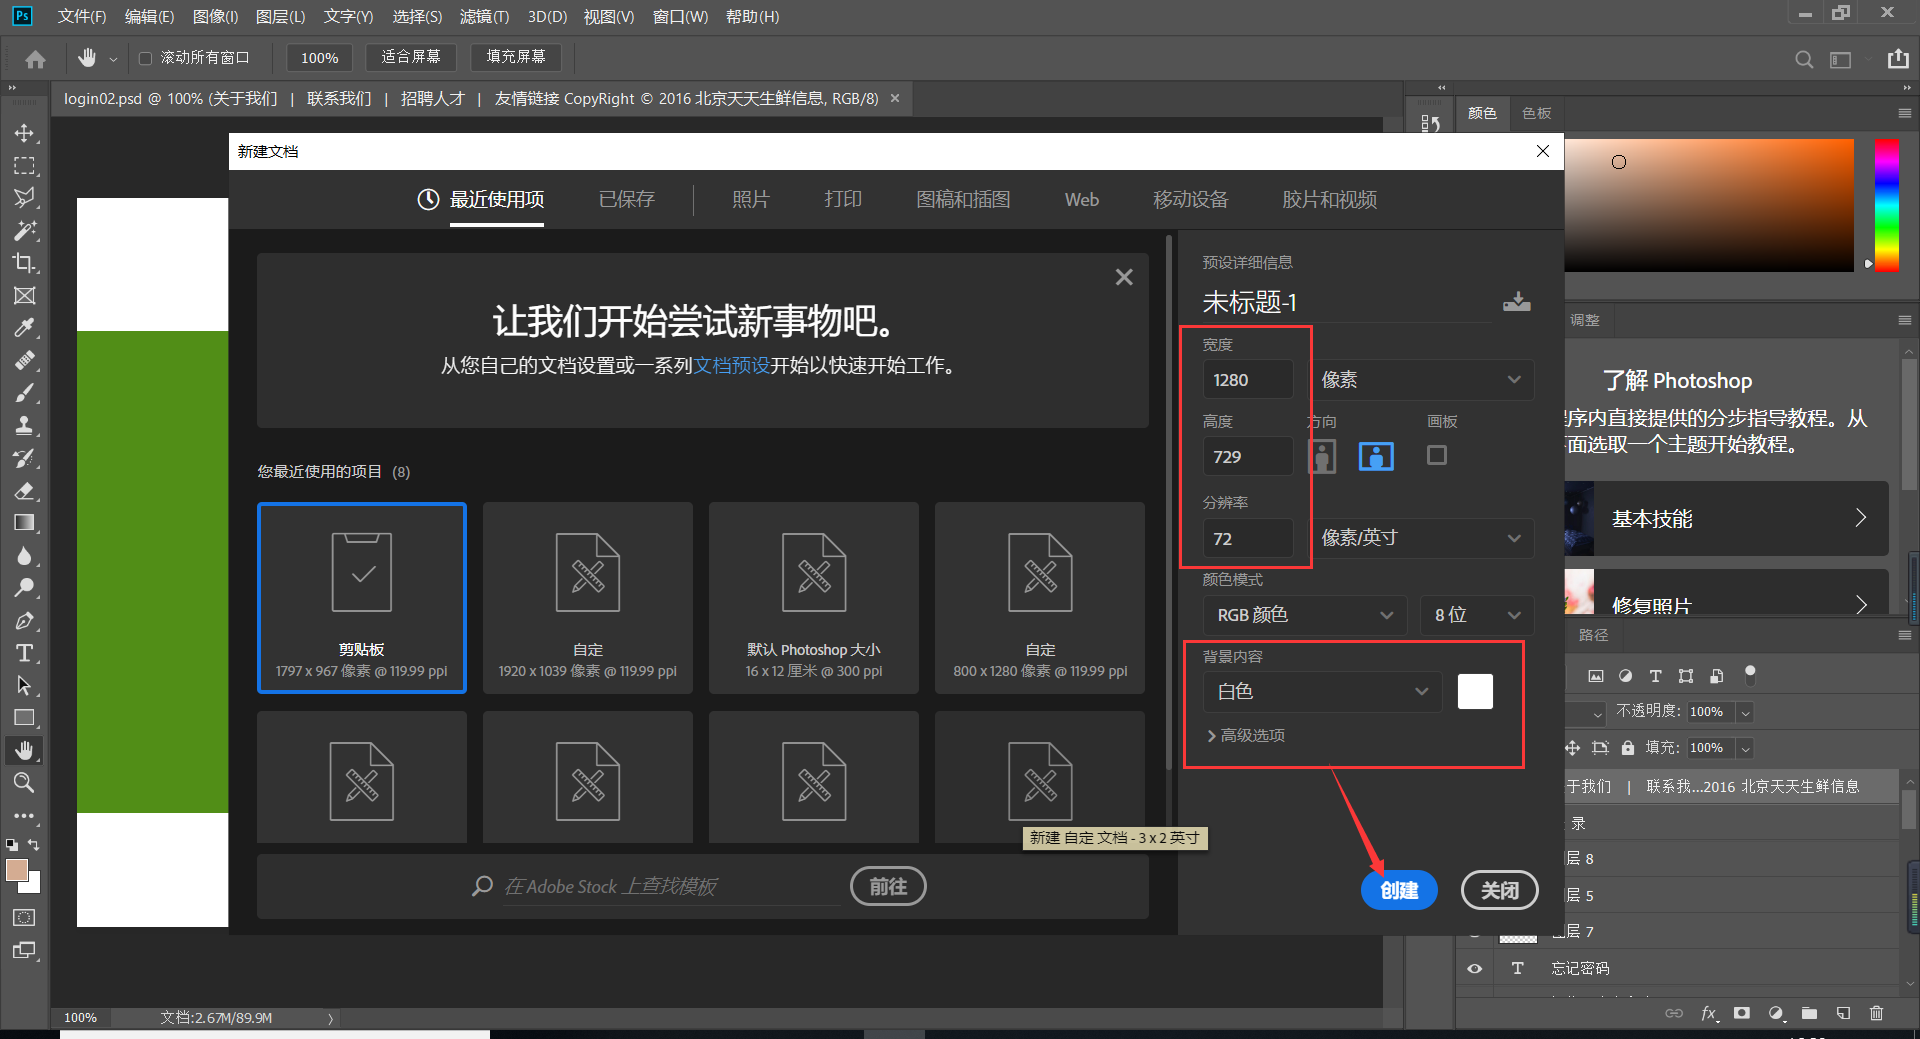Select the Path Selection tool
This screenshot has height=1039, width=1920.
24,686
